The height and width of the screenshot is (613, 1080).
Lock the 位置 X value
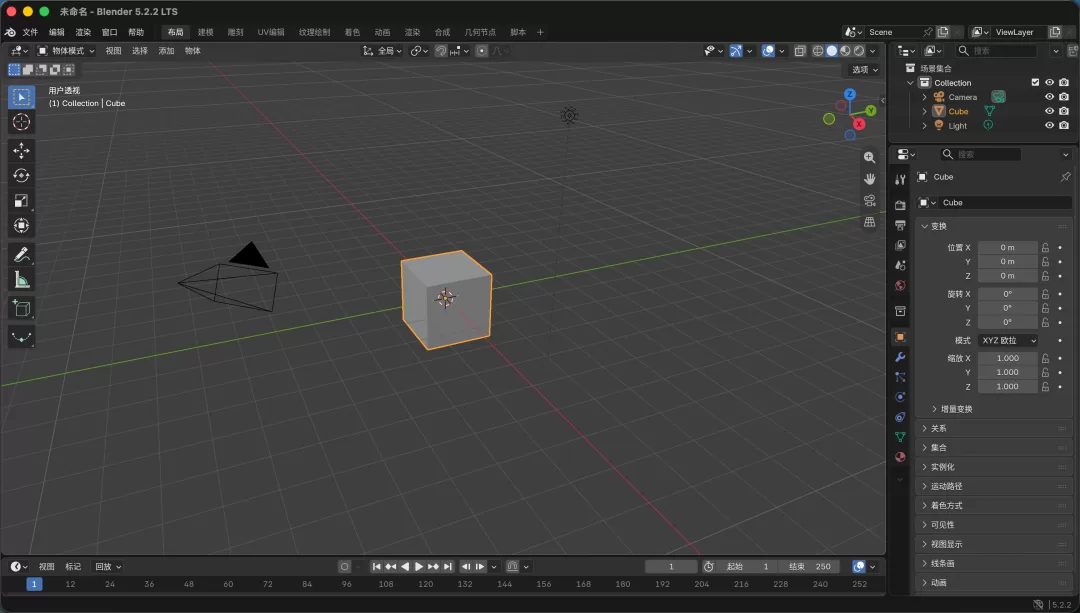(x=1045, y=247)
